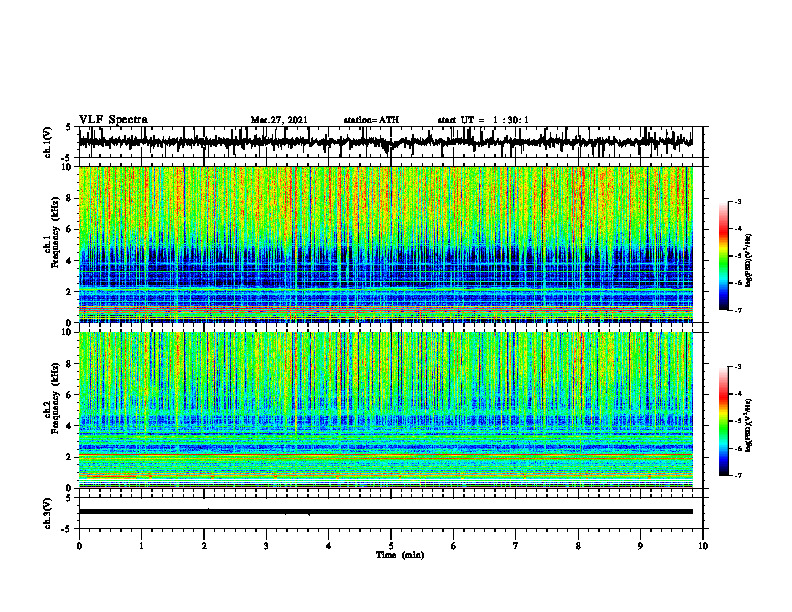Viewport: 792px width, 612px height.
Task: Click the 'VLF Spectra' title text
Action: pyautogui.click(x=113, y=120)
